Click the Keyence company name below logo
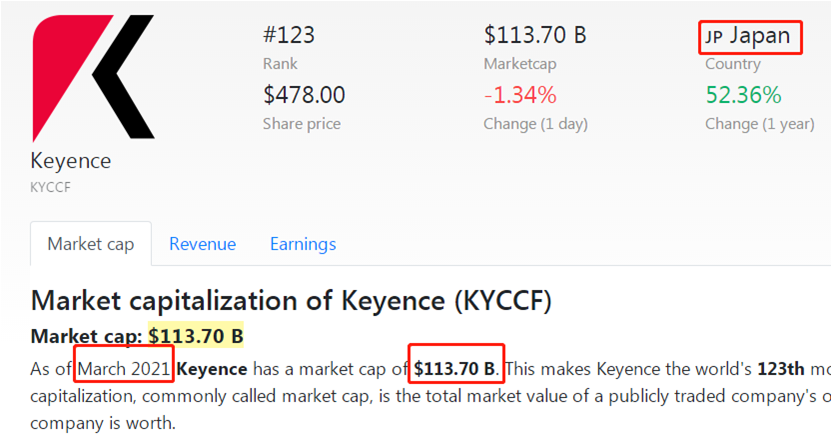This screenshot has width=832, height=444. coord(71,161)
